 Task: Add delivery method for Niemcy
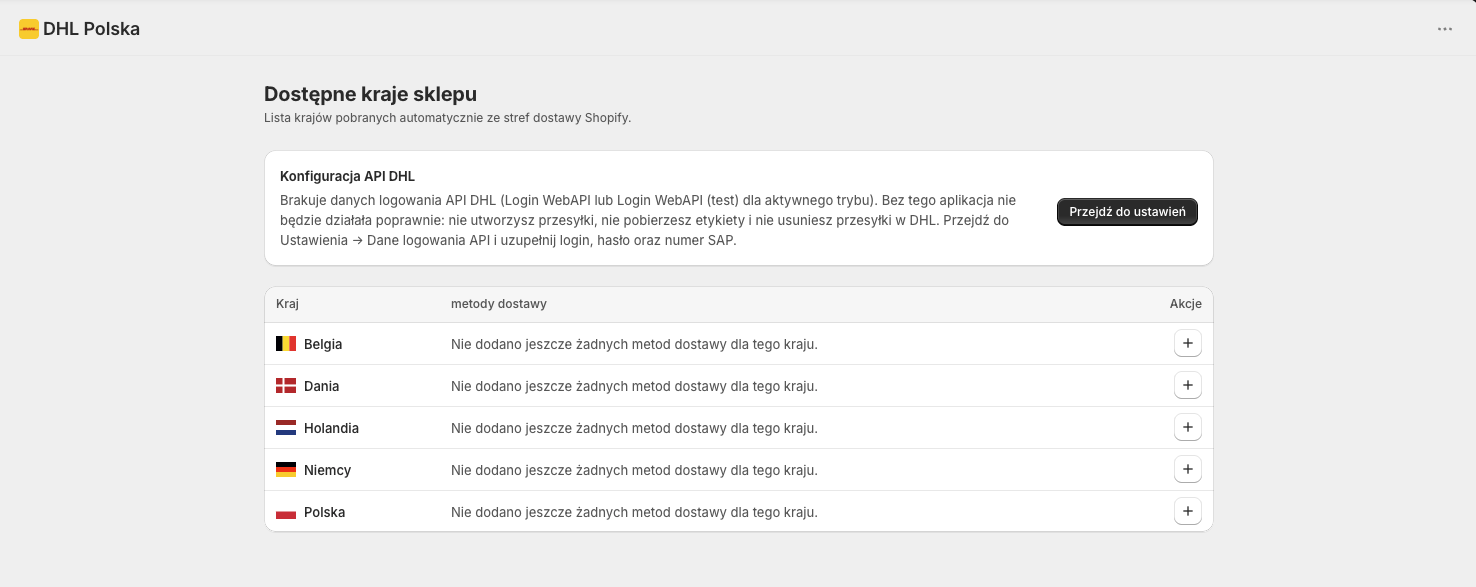click(1187, 470)
